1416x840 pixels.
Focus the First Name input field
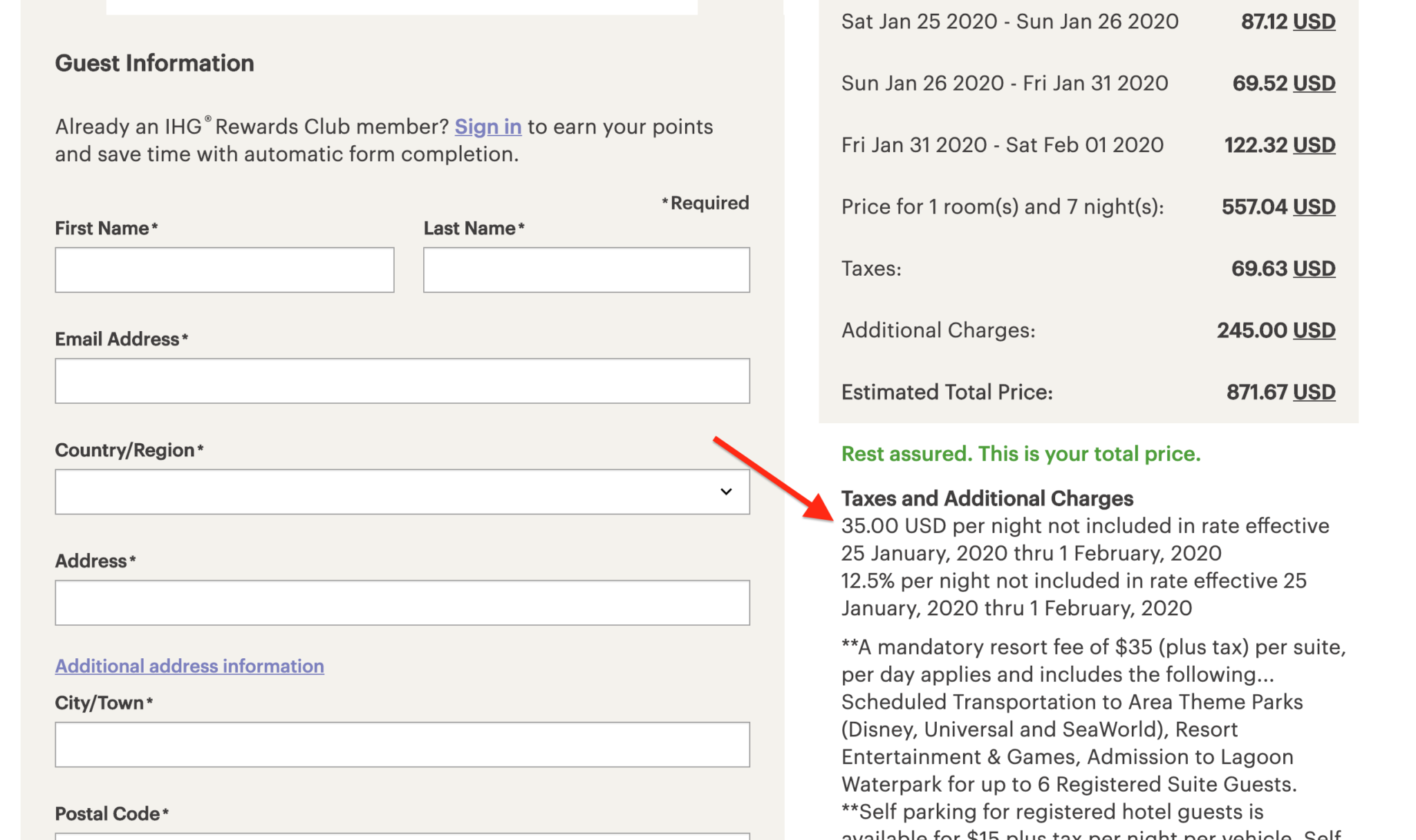coord(224,270)
